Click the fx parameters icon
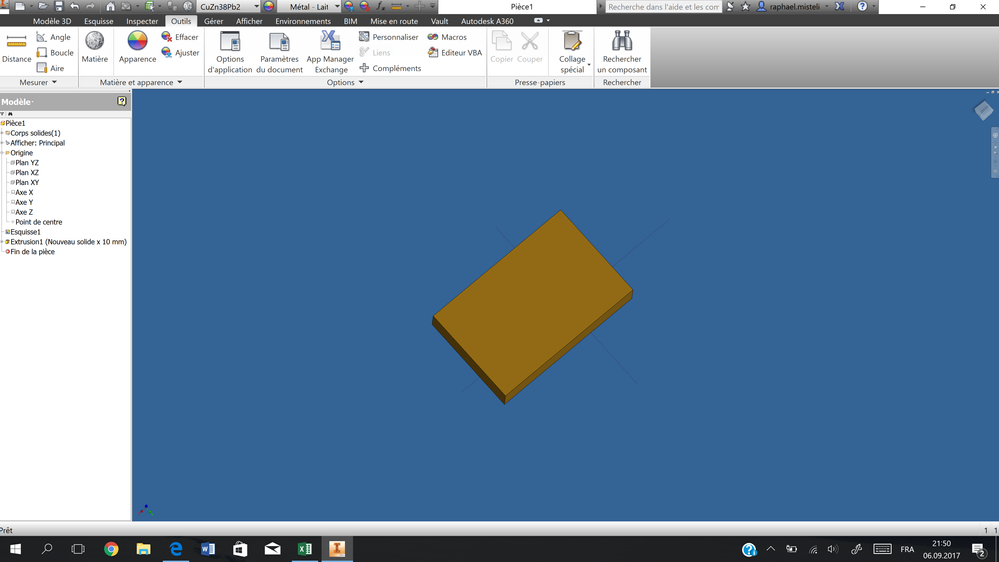Screen dimensions: 999x562 coord(380,6)
